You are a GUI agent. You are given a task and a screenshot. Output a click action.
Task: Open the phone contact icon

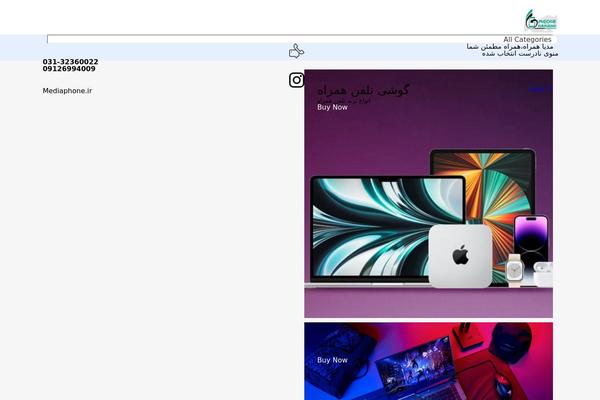296,51
